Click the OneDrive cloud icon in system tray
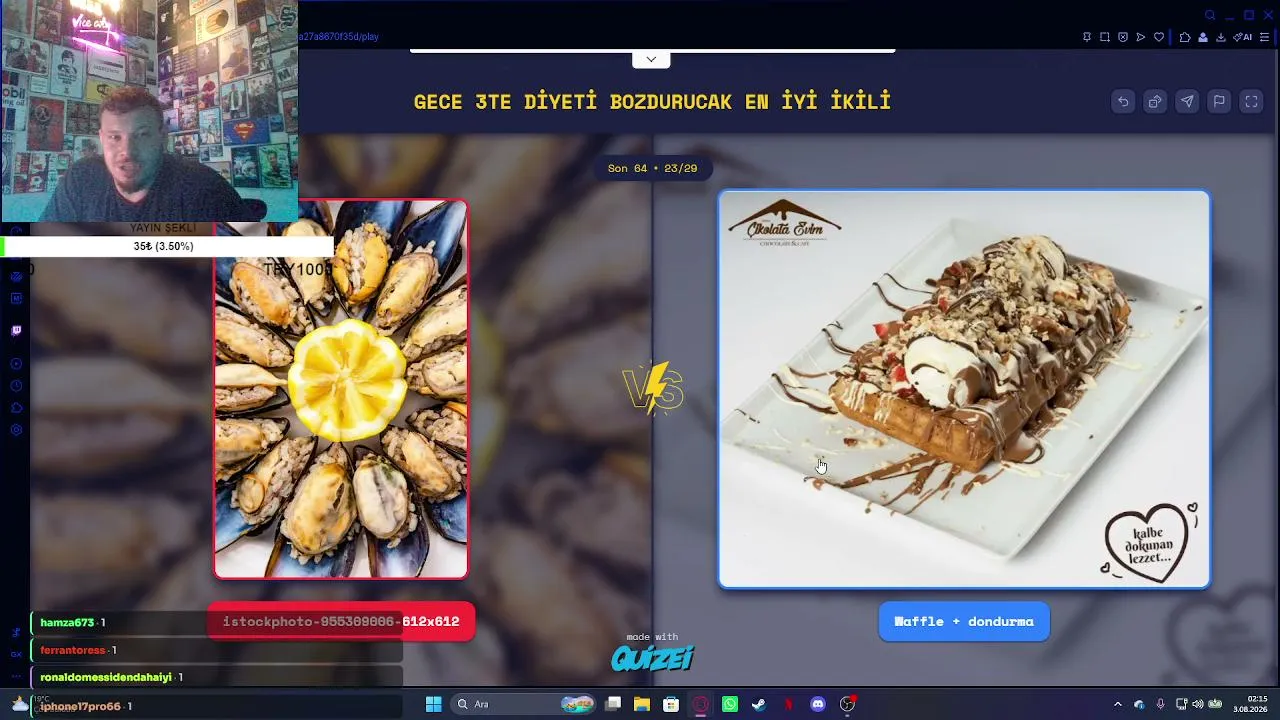 pos(1139,704)
